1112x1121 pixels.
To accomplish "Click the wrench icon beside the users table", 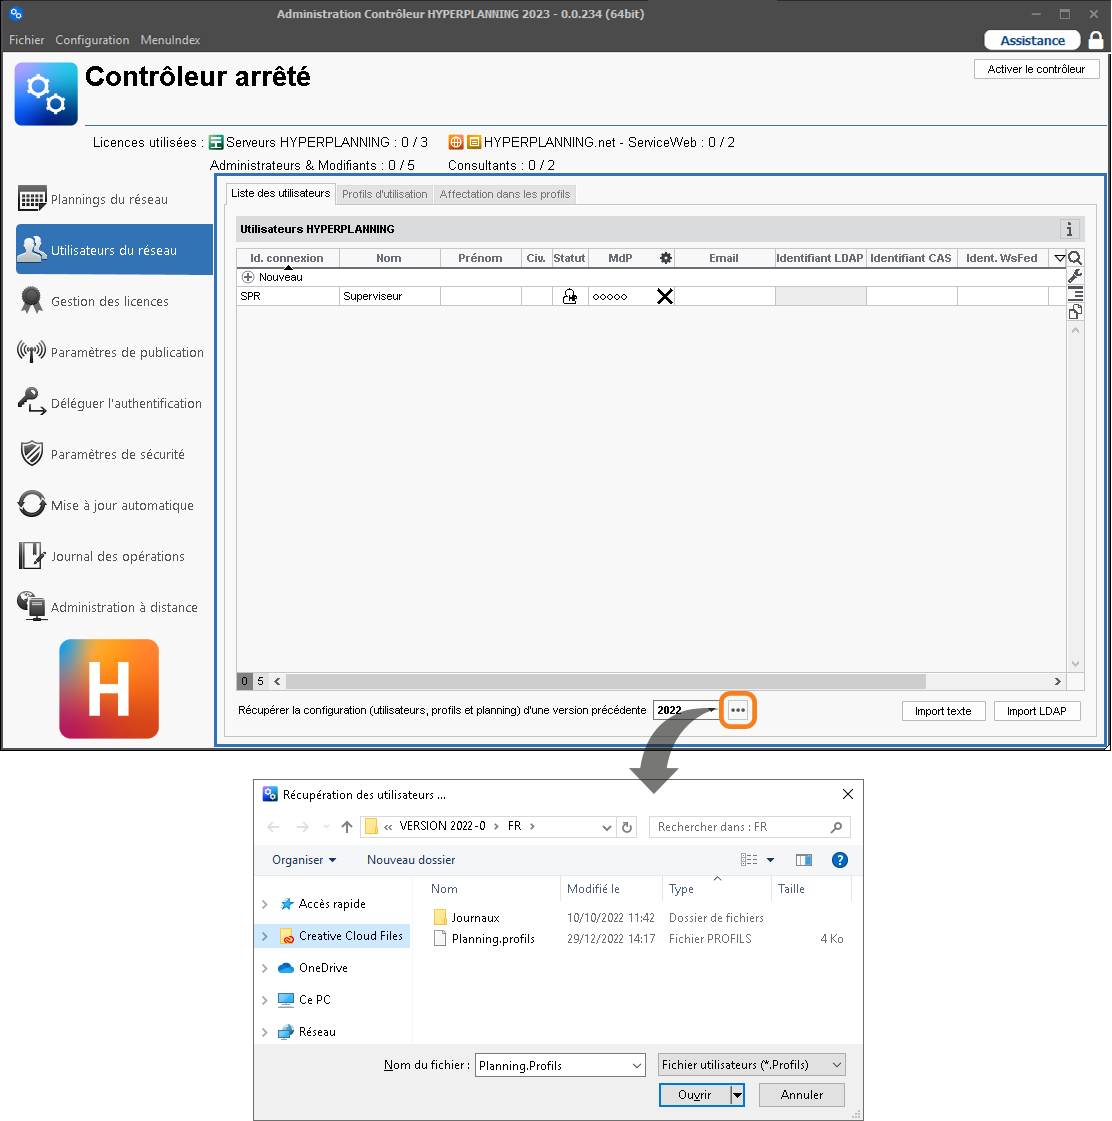I will [x=1075, y=276].
